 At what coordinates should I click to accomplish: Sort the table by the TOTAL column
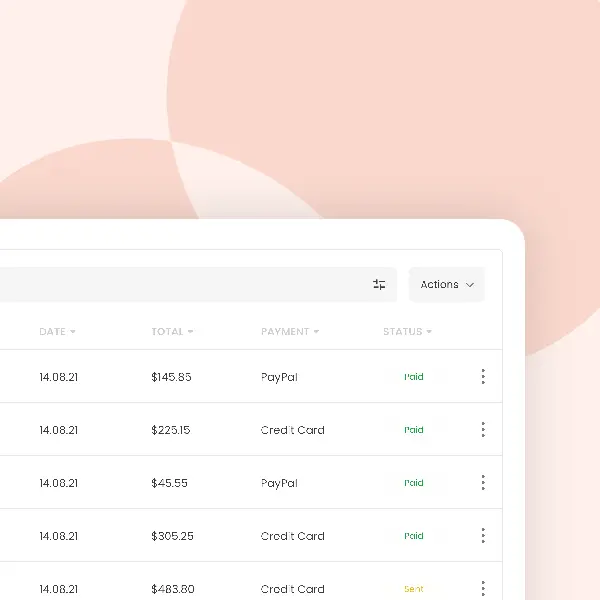(172, 332)
